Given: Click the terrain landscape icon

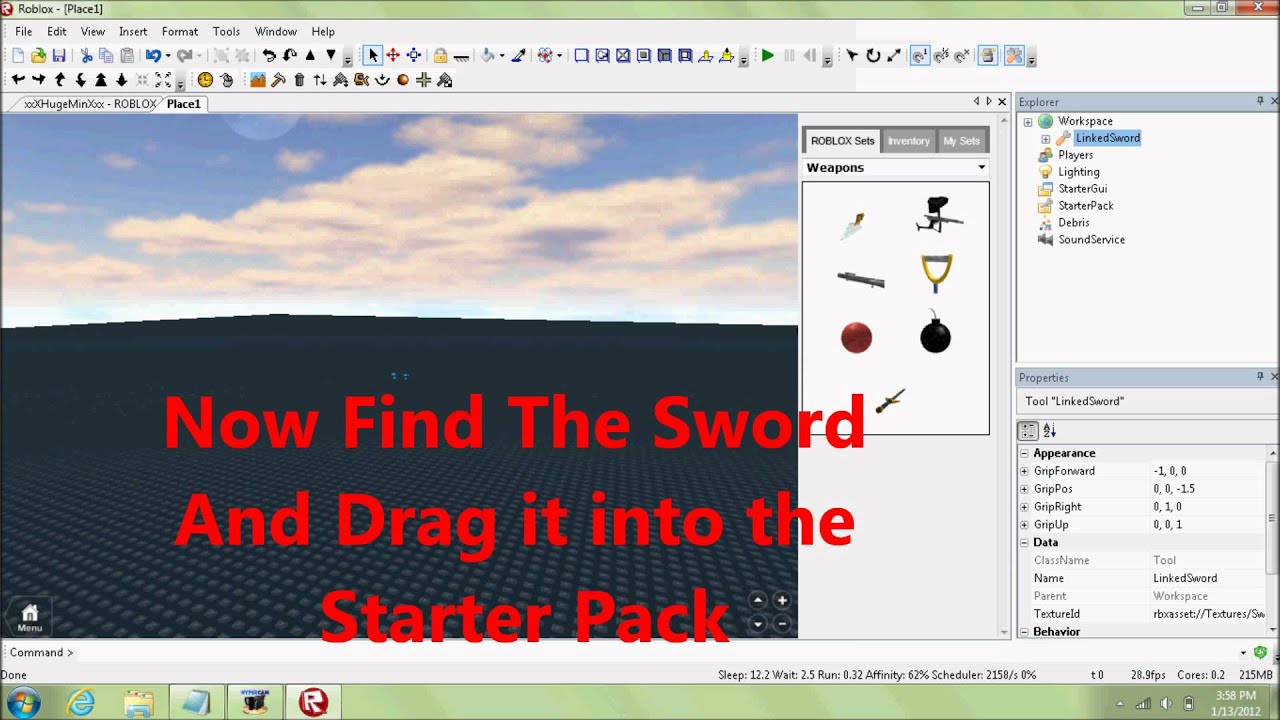Looking at the screenshot, I should pyautogui.click(x=258, y=80).
